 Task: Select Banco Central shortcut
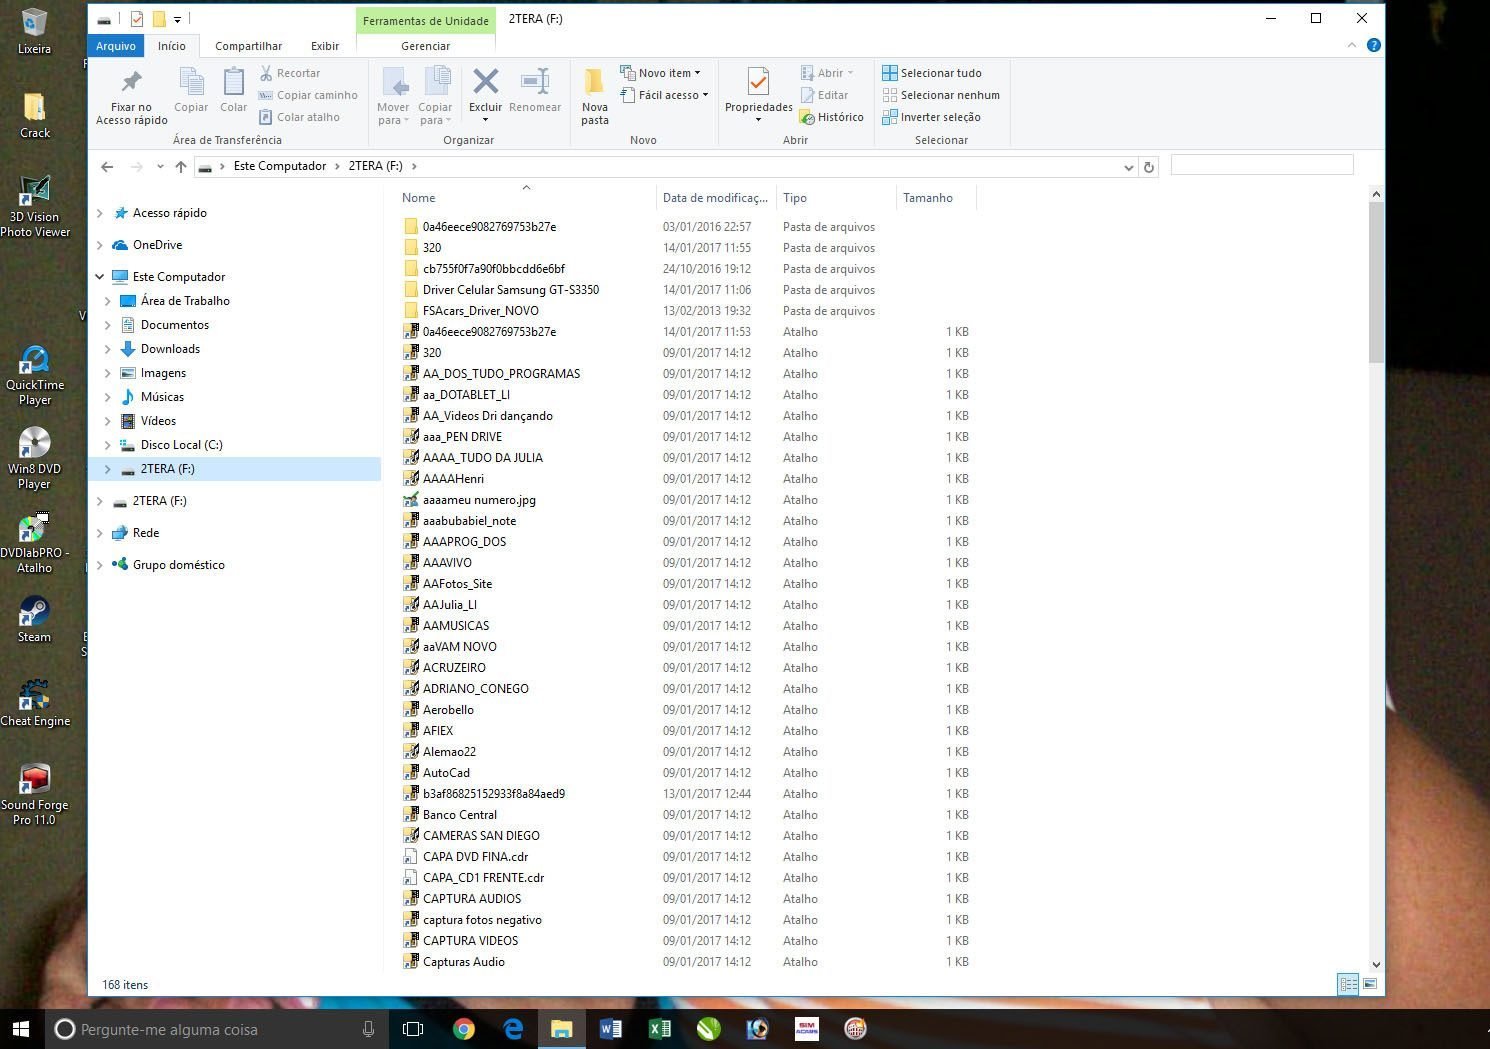tap(459, 815)
